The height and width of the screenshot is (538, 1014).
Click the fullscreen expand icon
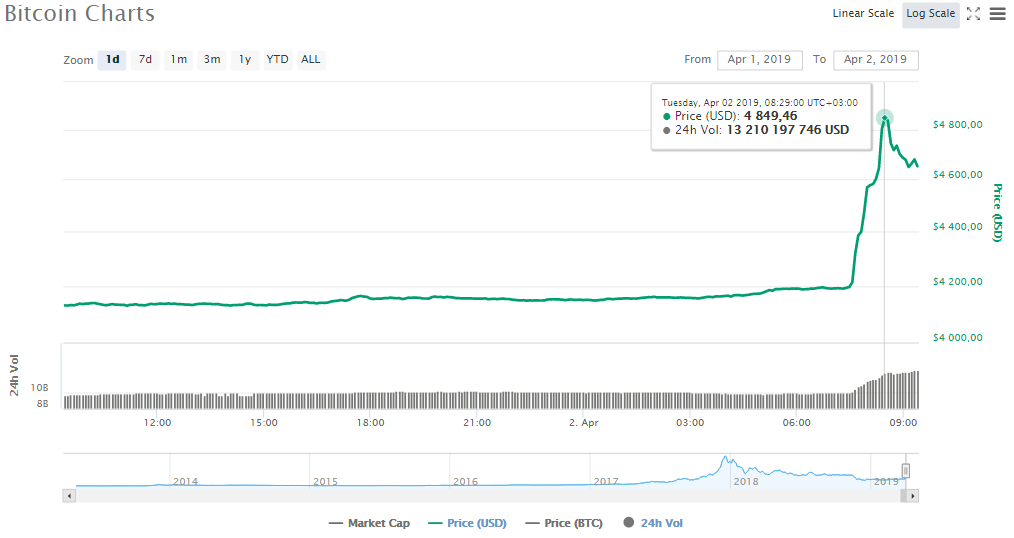click(x=973, y=14)
